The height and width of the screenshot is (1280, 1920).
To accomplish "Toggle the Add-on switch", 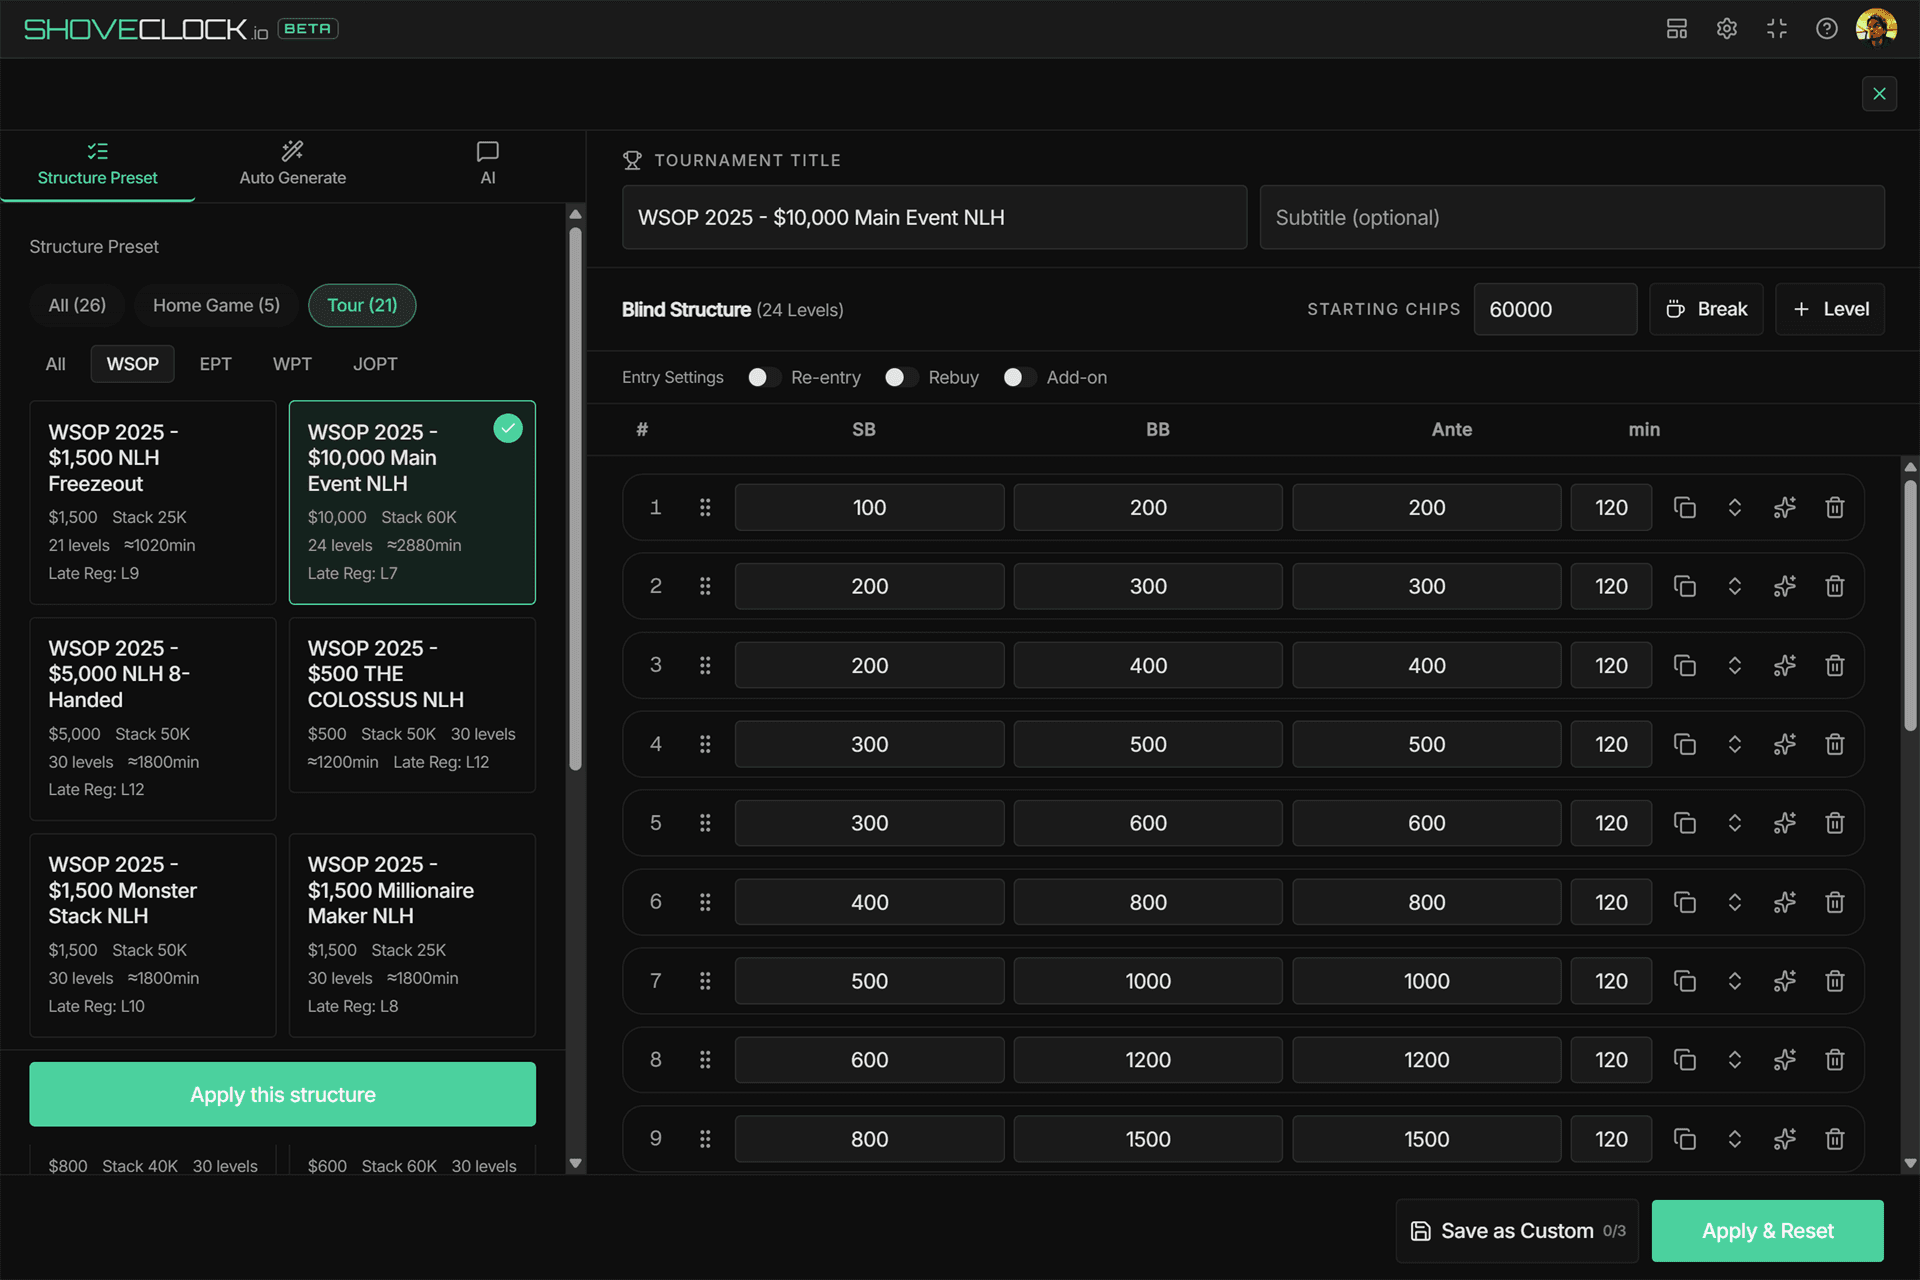I will (1020, 377).
